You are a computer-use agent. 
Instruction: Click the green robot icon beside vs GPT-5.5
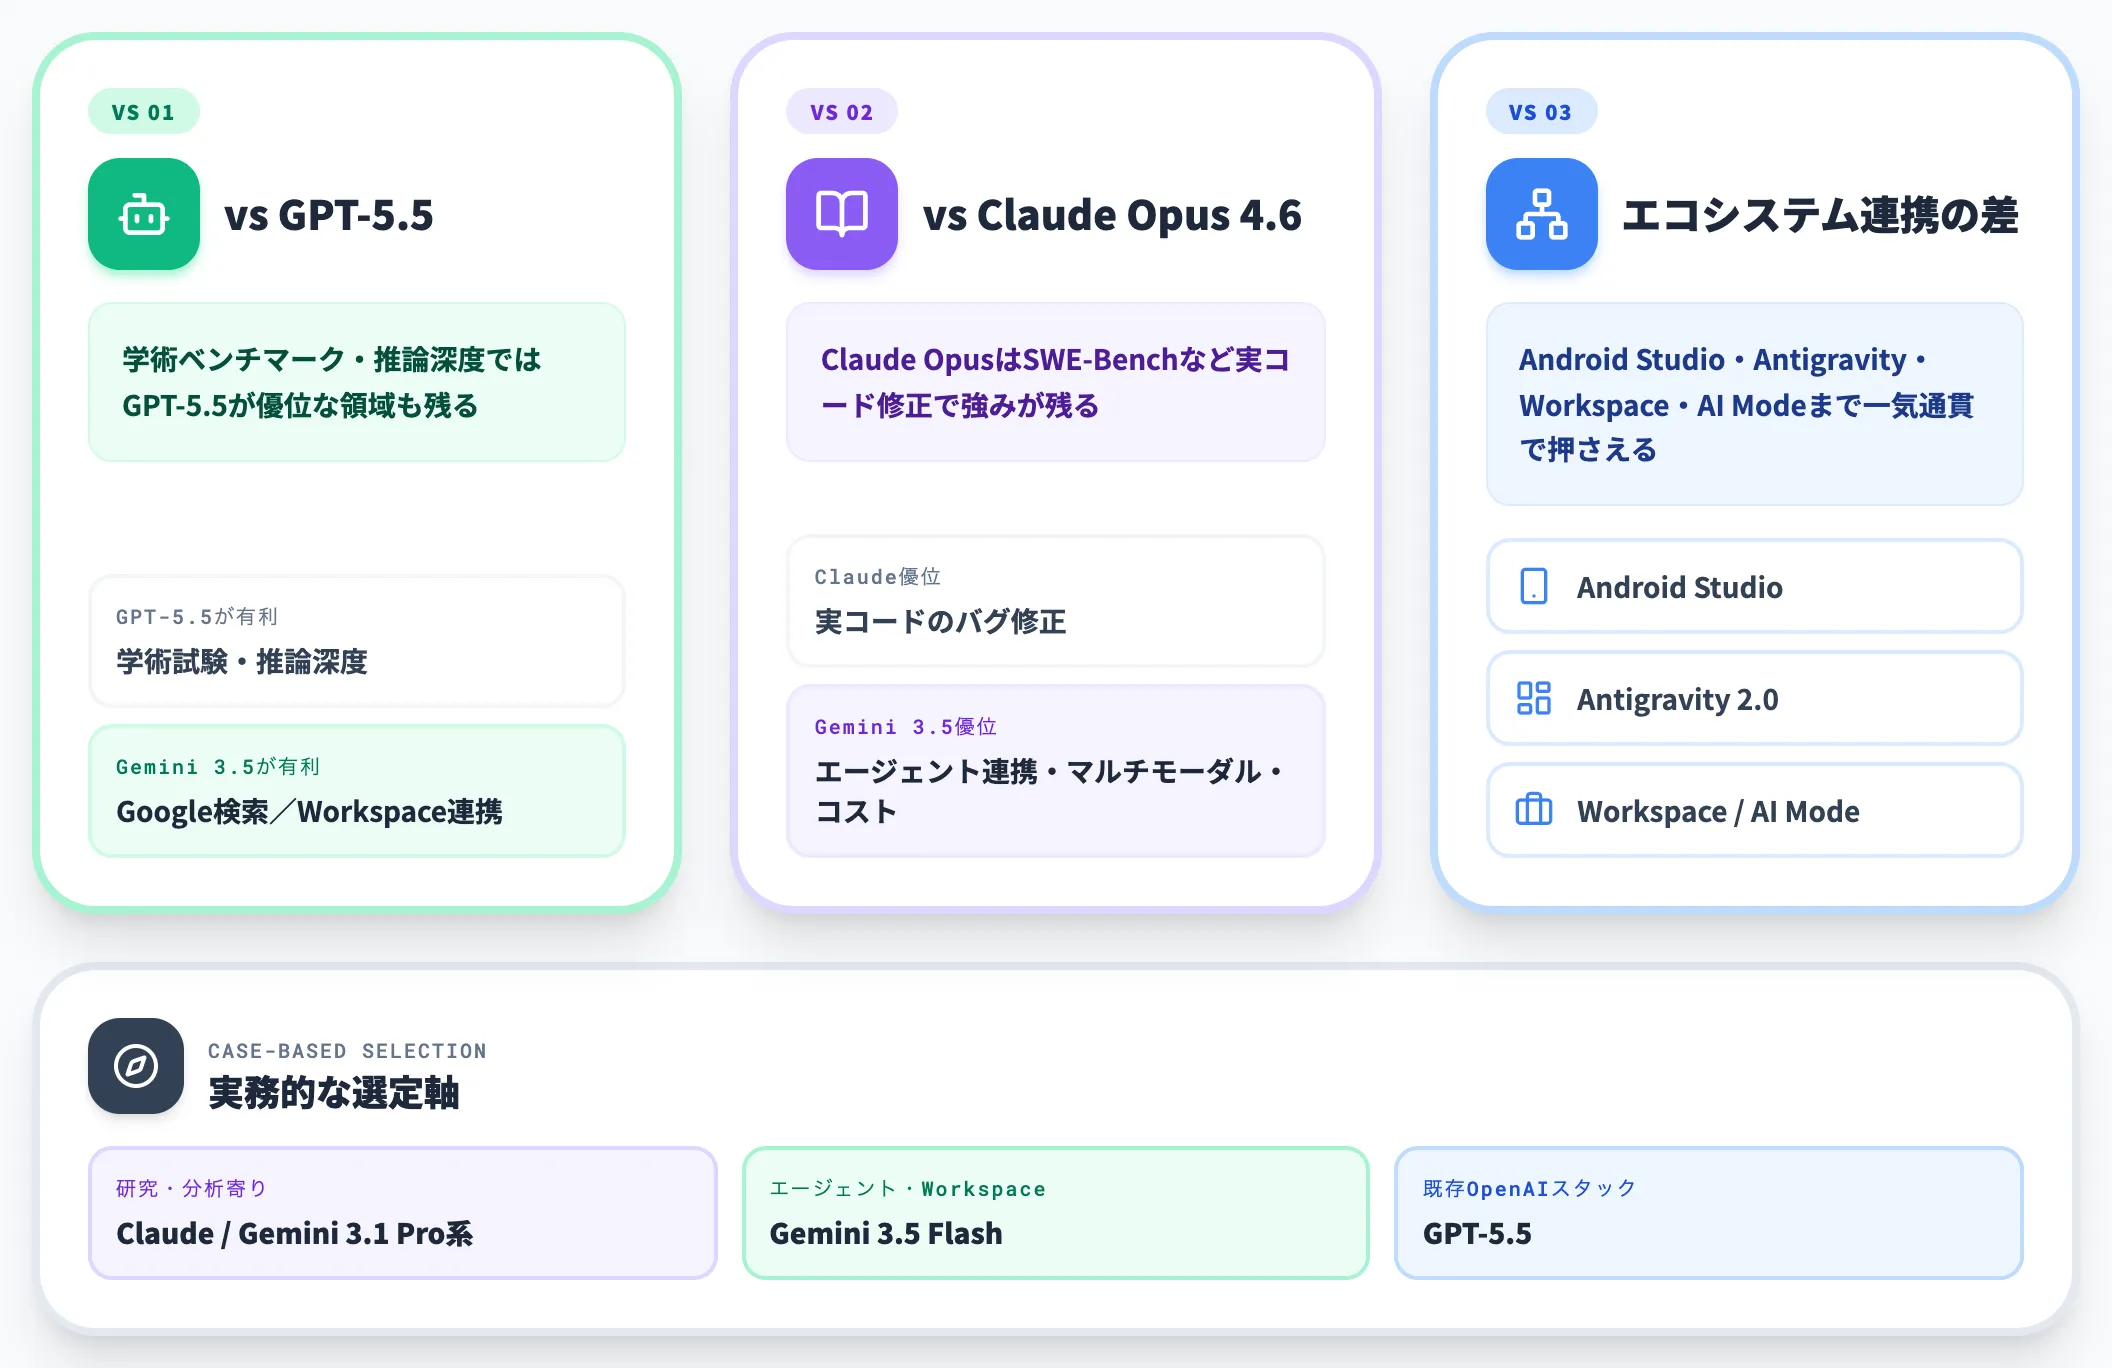144,214
